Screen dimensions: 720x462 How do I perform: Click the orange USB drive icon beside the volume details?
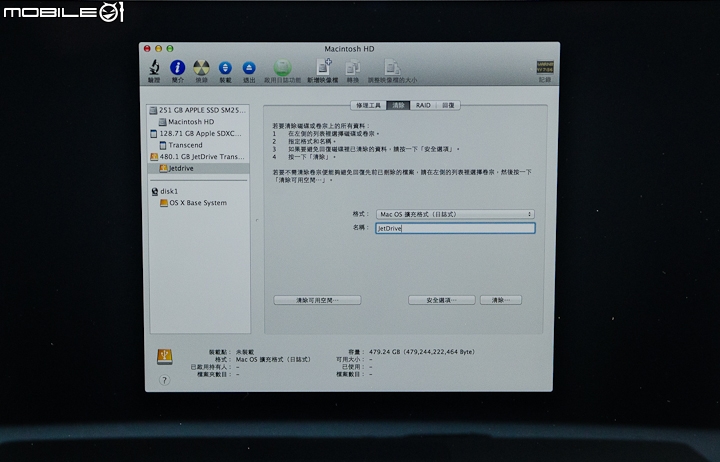164,356
